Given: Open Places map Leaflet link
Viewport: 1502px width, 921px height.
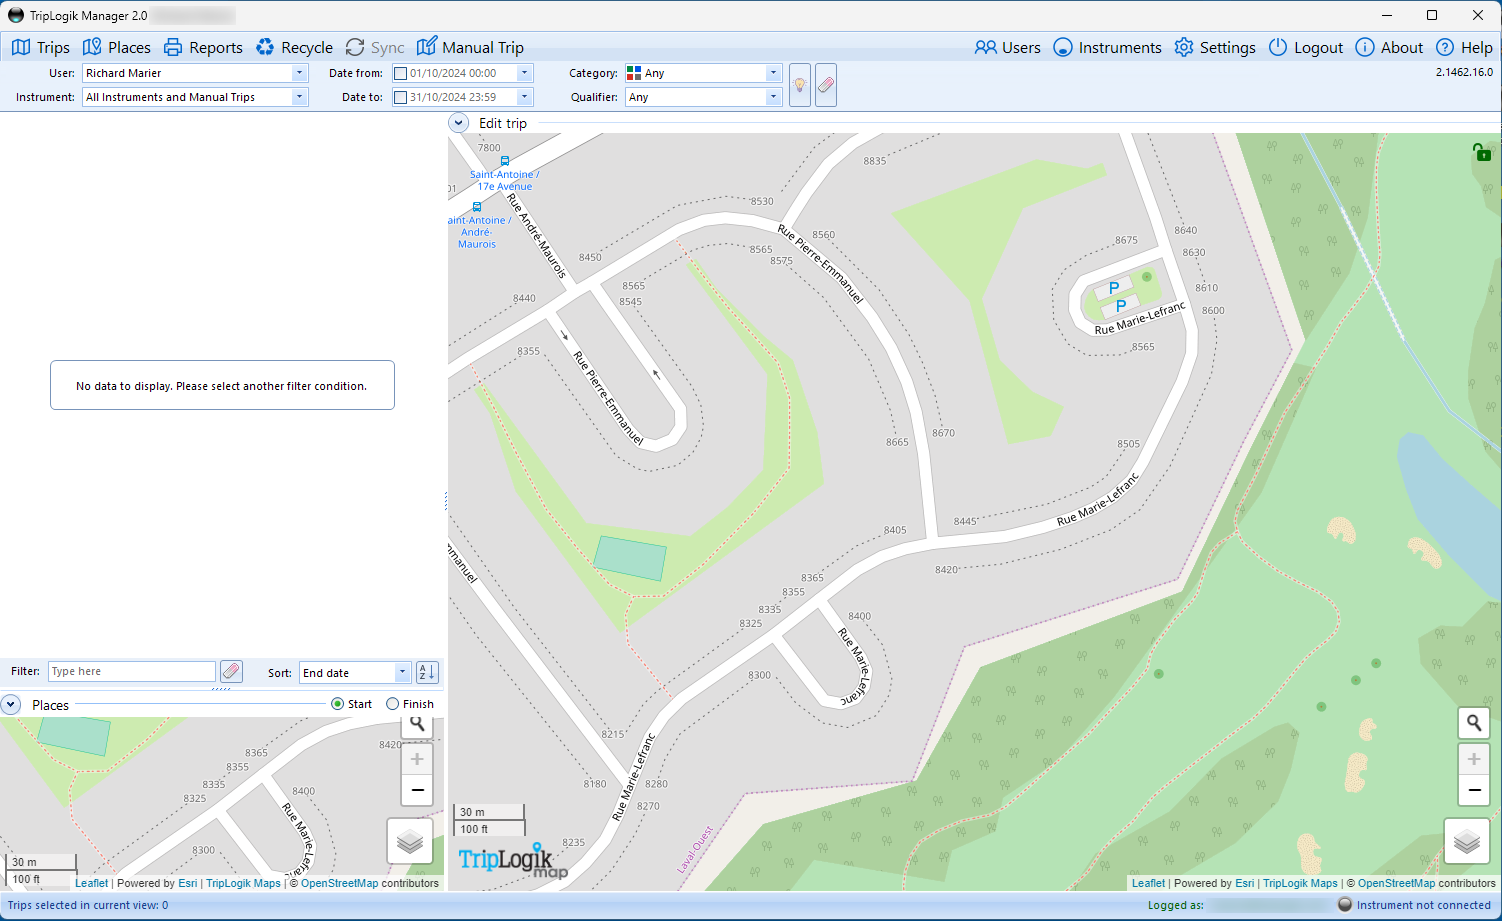Looking at the screenshot, I should pos(91,883).
